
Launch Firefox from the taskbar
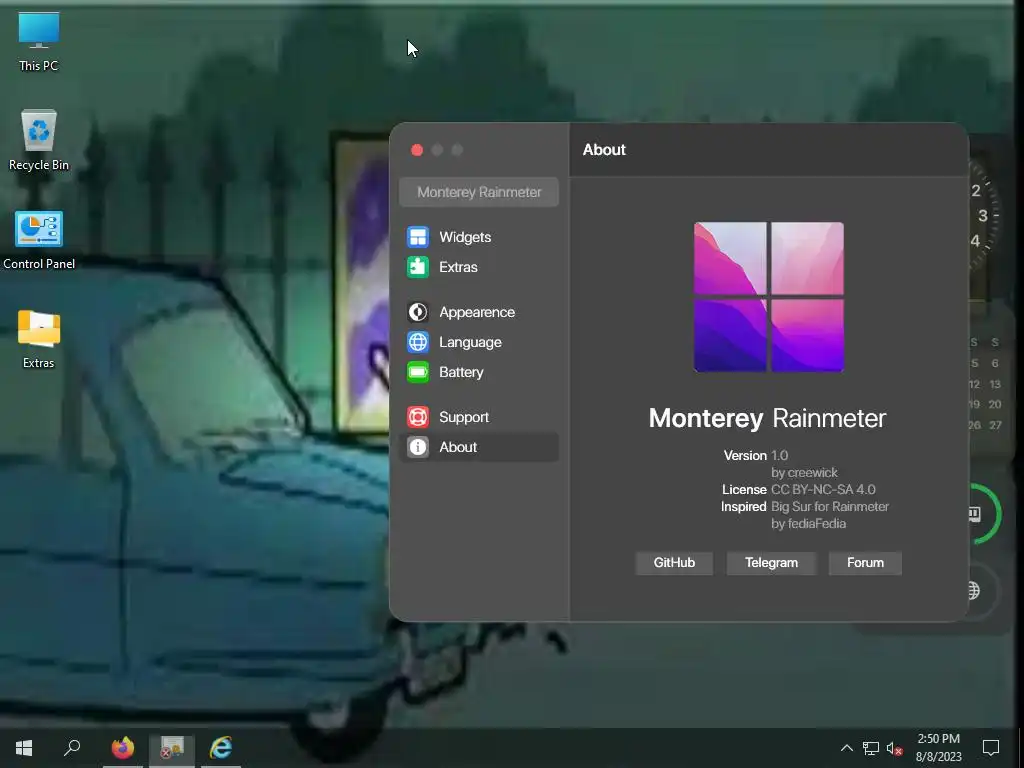click(122, 748)
